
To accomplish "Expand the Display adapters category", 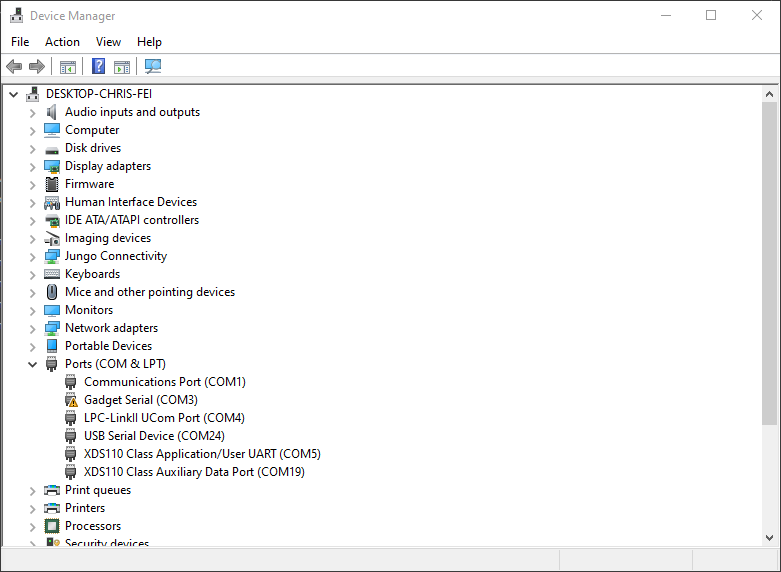I will tap(32, 167).
